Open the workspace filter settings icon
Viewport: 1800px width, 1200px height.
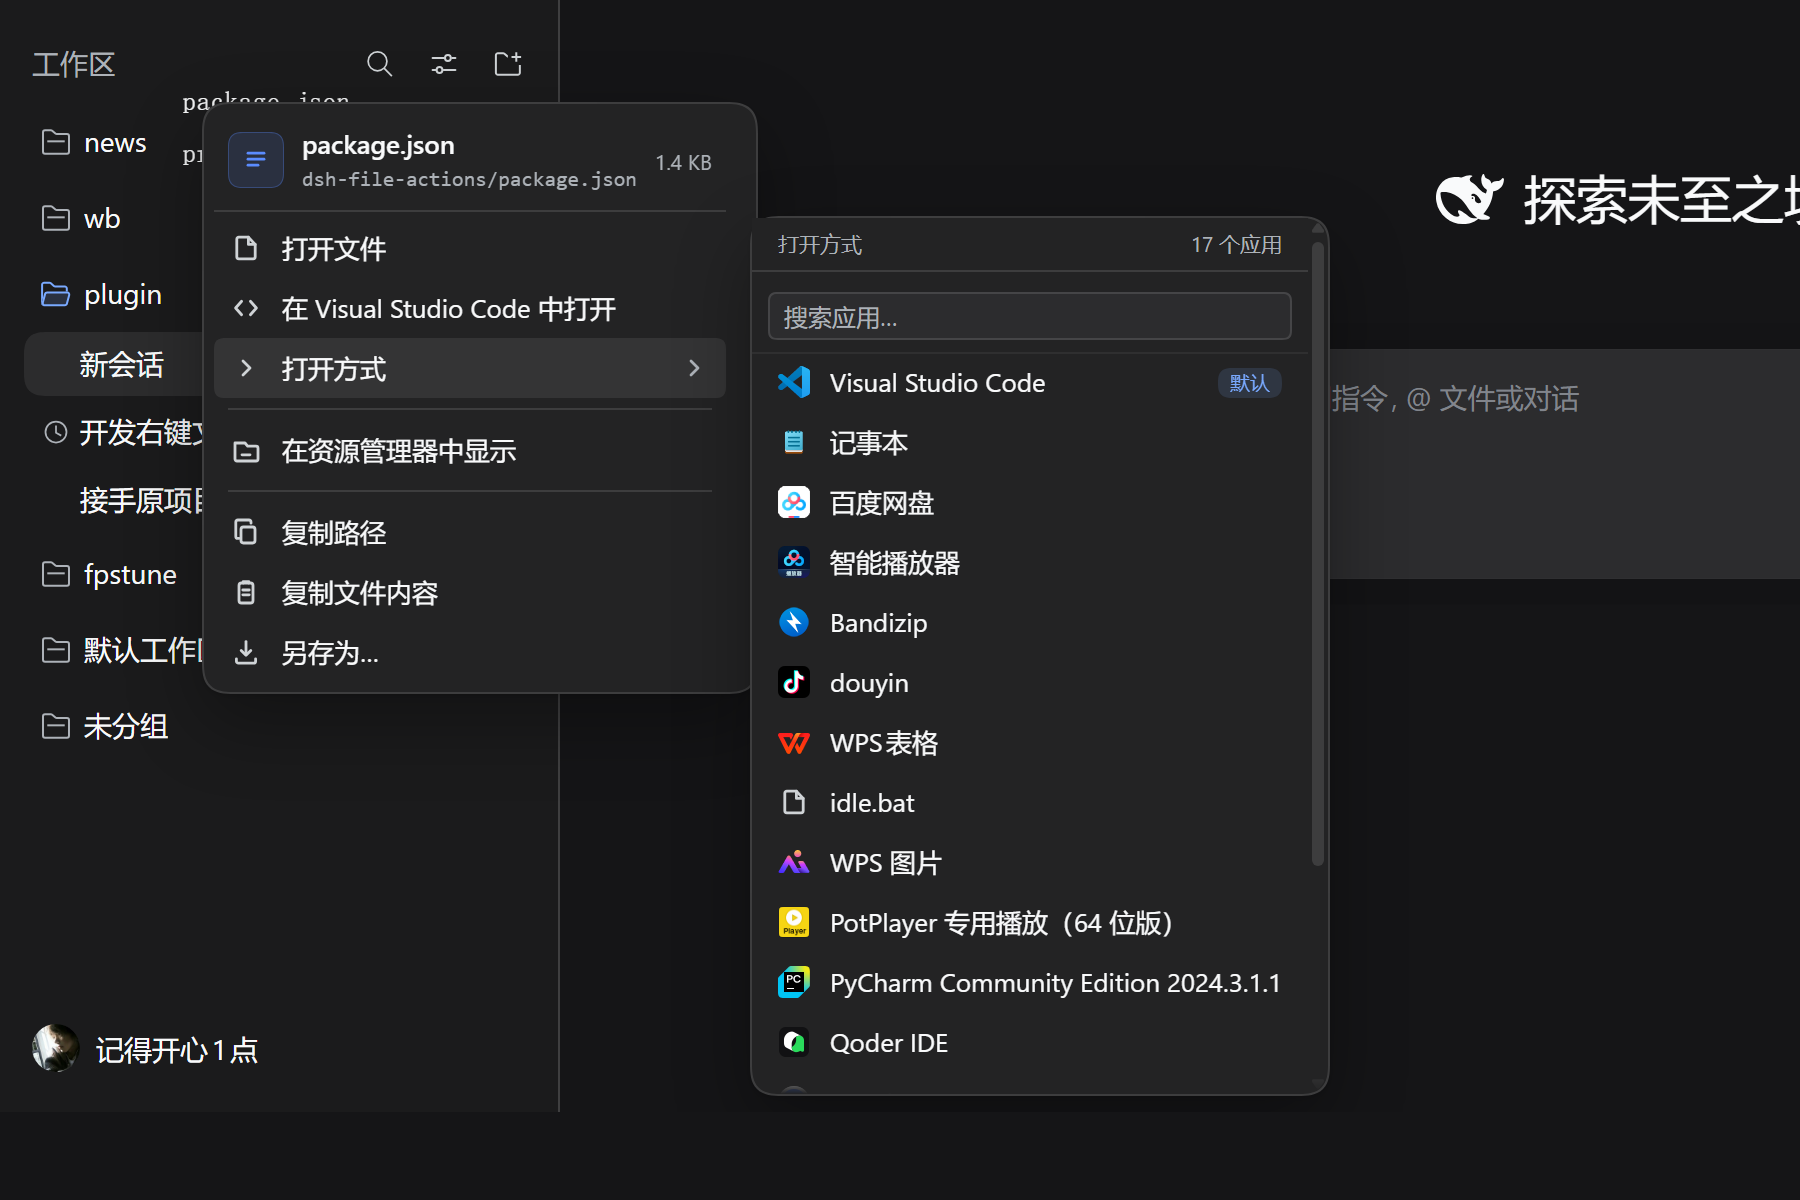(443, 64)
